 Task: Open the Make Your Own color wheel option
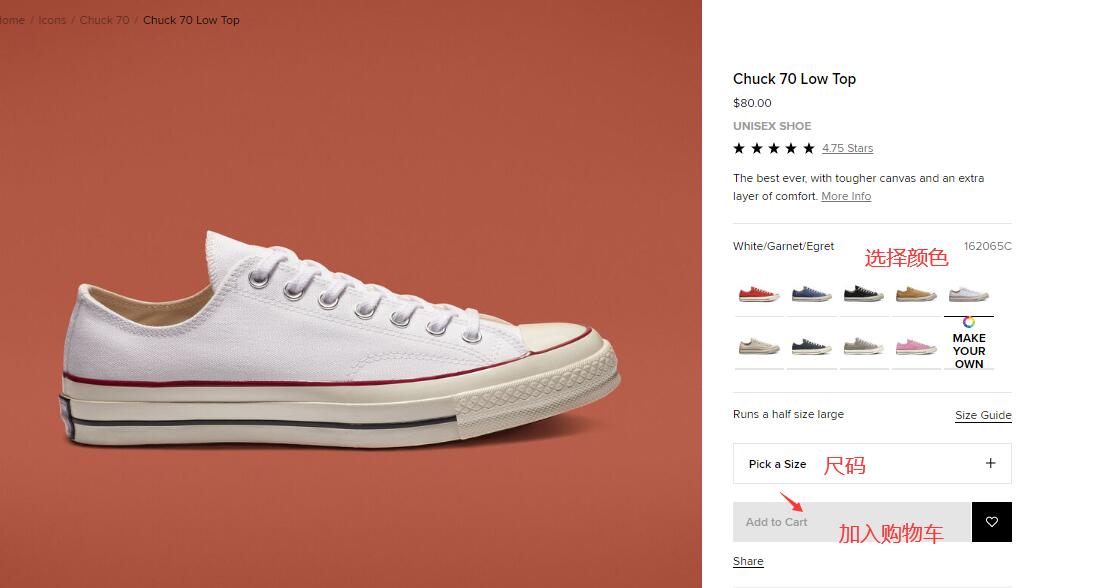point(968,343)
